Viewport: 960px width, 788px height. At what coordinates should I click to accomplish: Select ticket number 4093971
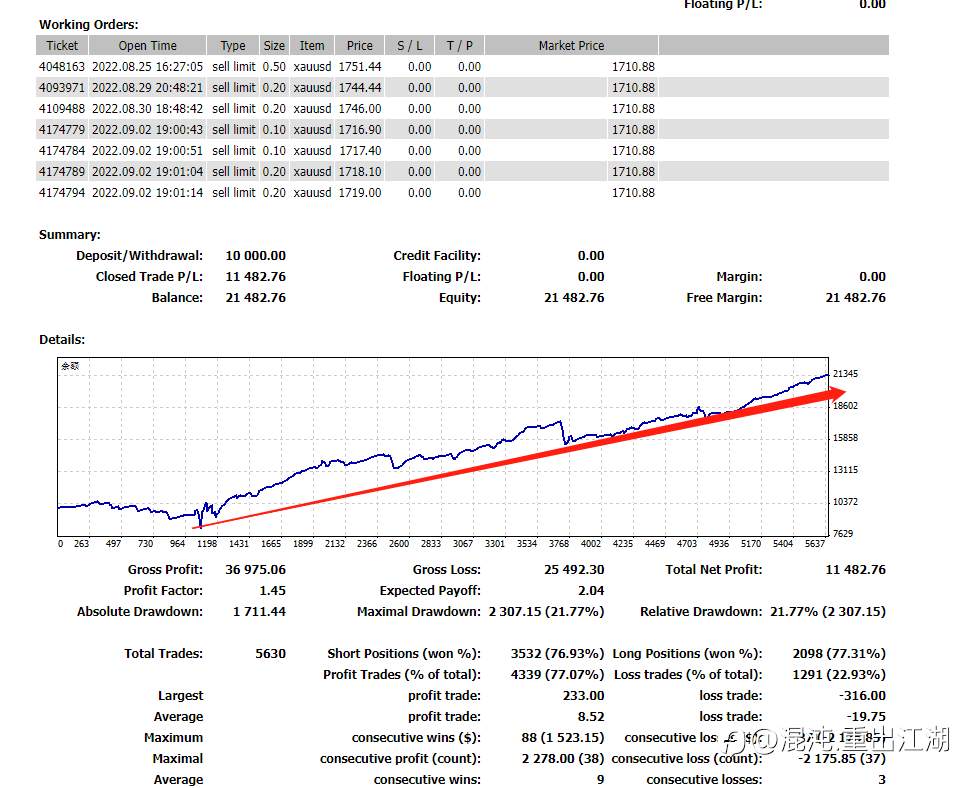(62, 88)
